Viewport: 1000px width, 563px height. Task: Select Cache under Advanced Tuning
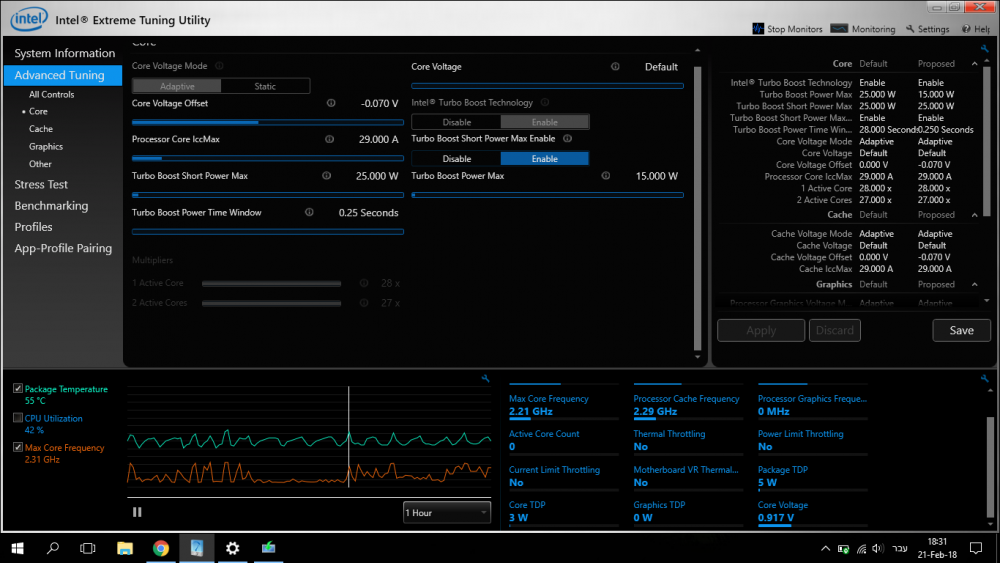tap(41, 129)
